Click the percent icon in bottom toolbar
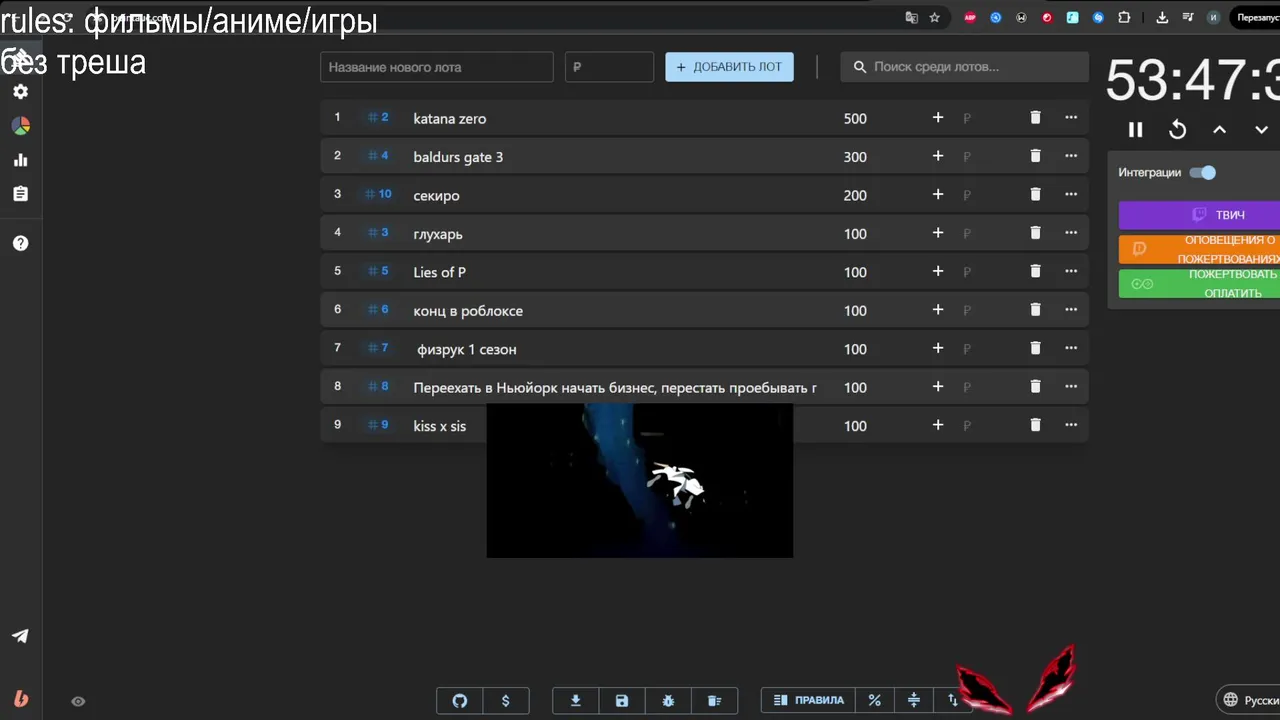 point(874,700)
